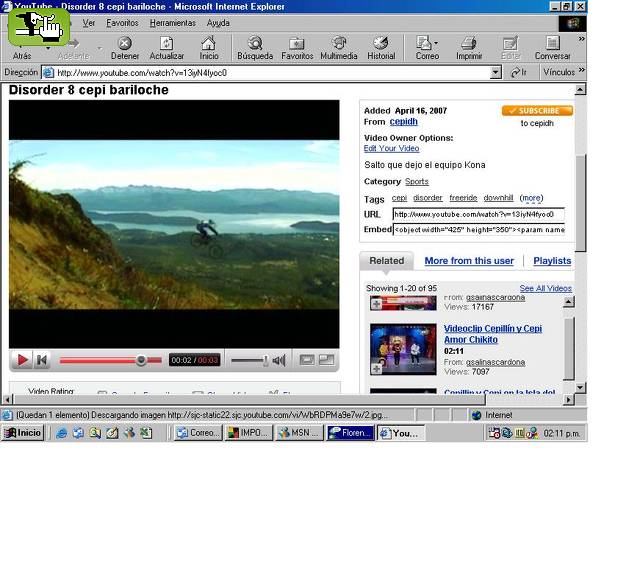The image size is (640, 561).
Task: Open Correo toolbar dropdown arrow
Action: point(436,43)
